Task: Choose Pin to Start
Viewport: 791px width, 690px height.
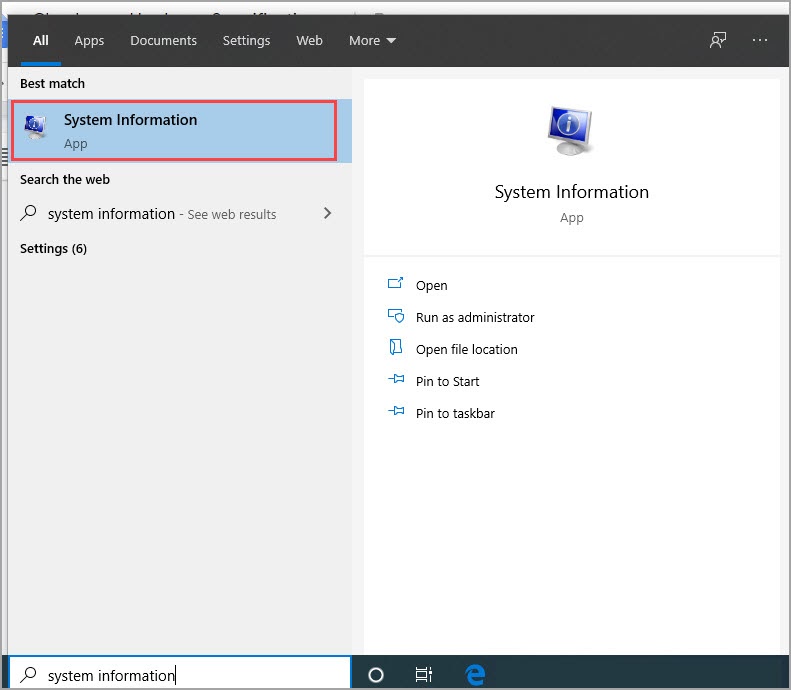Action: (x=447, y=381)
